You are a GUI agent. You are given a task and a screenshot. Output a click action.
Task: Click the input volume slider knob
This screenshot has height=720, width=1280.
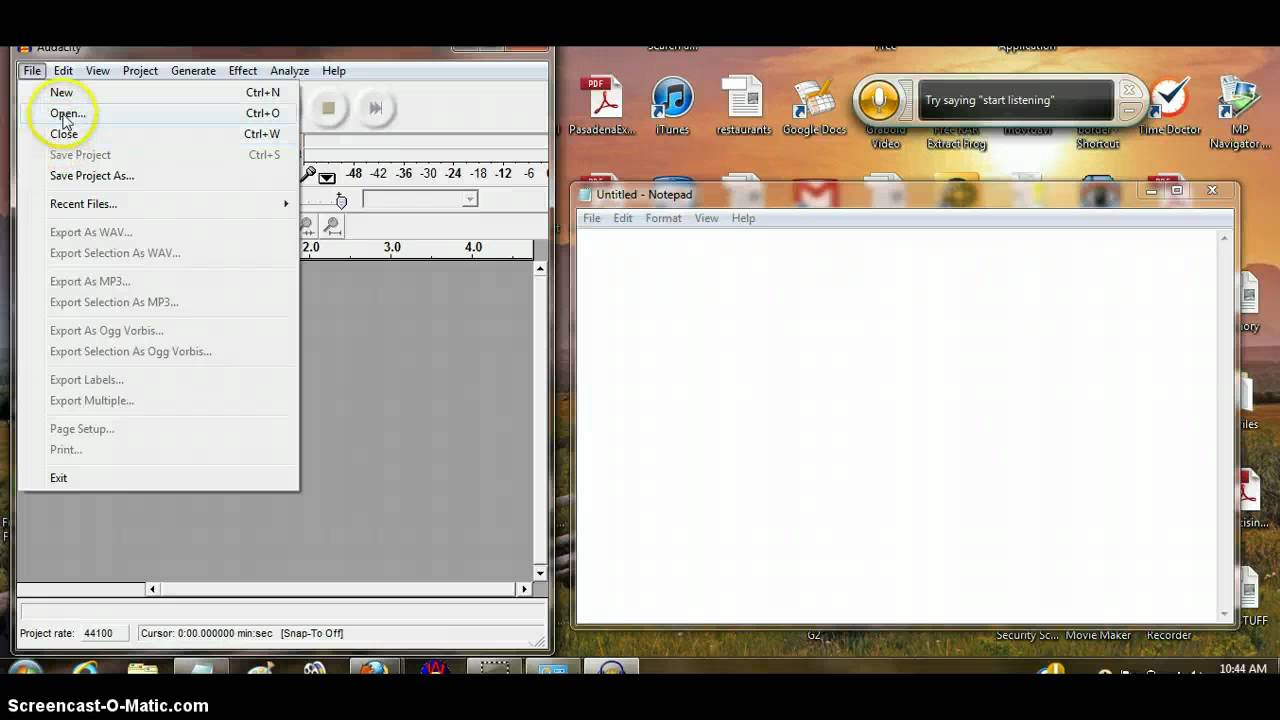point(341,201)
